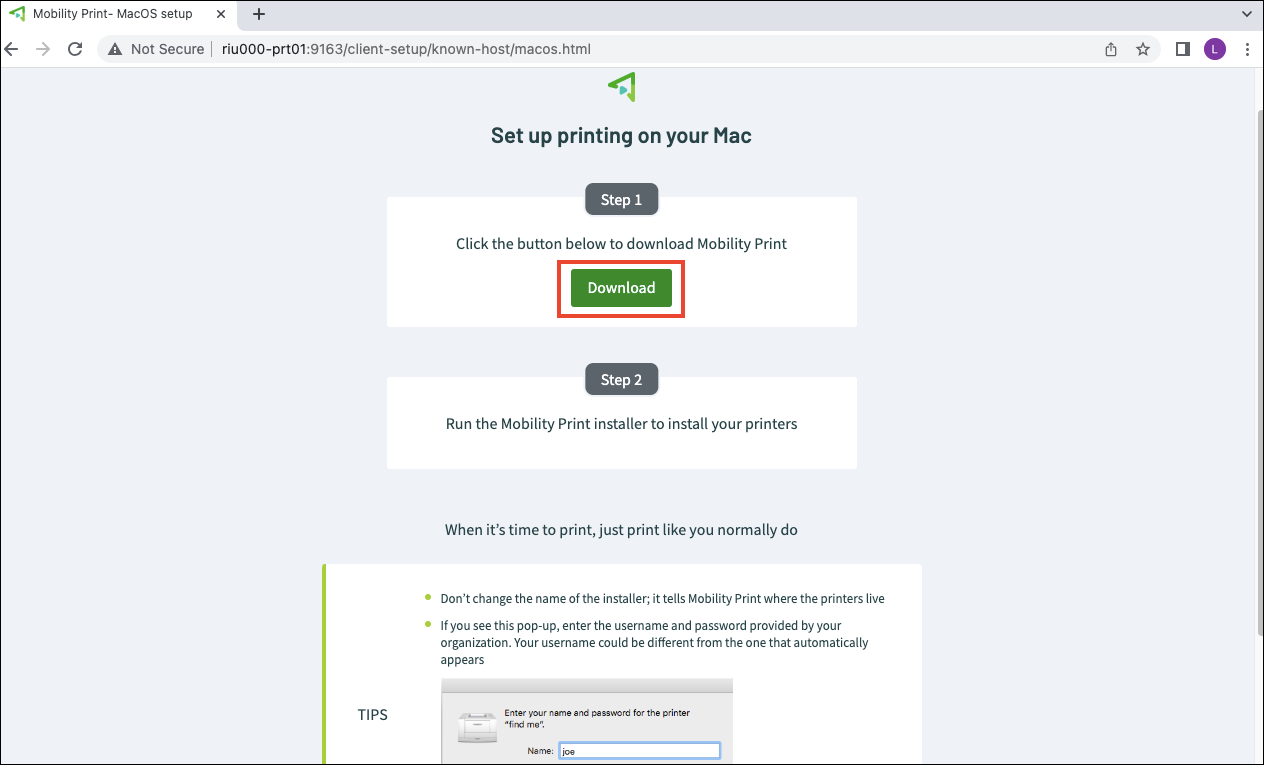Bookmark this page using the star icon
Image resolution: width=1264 pixels, height=765 pixels.
pos(1143,48)
